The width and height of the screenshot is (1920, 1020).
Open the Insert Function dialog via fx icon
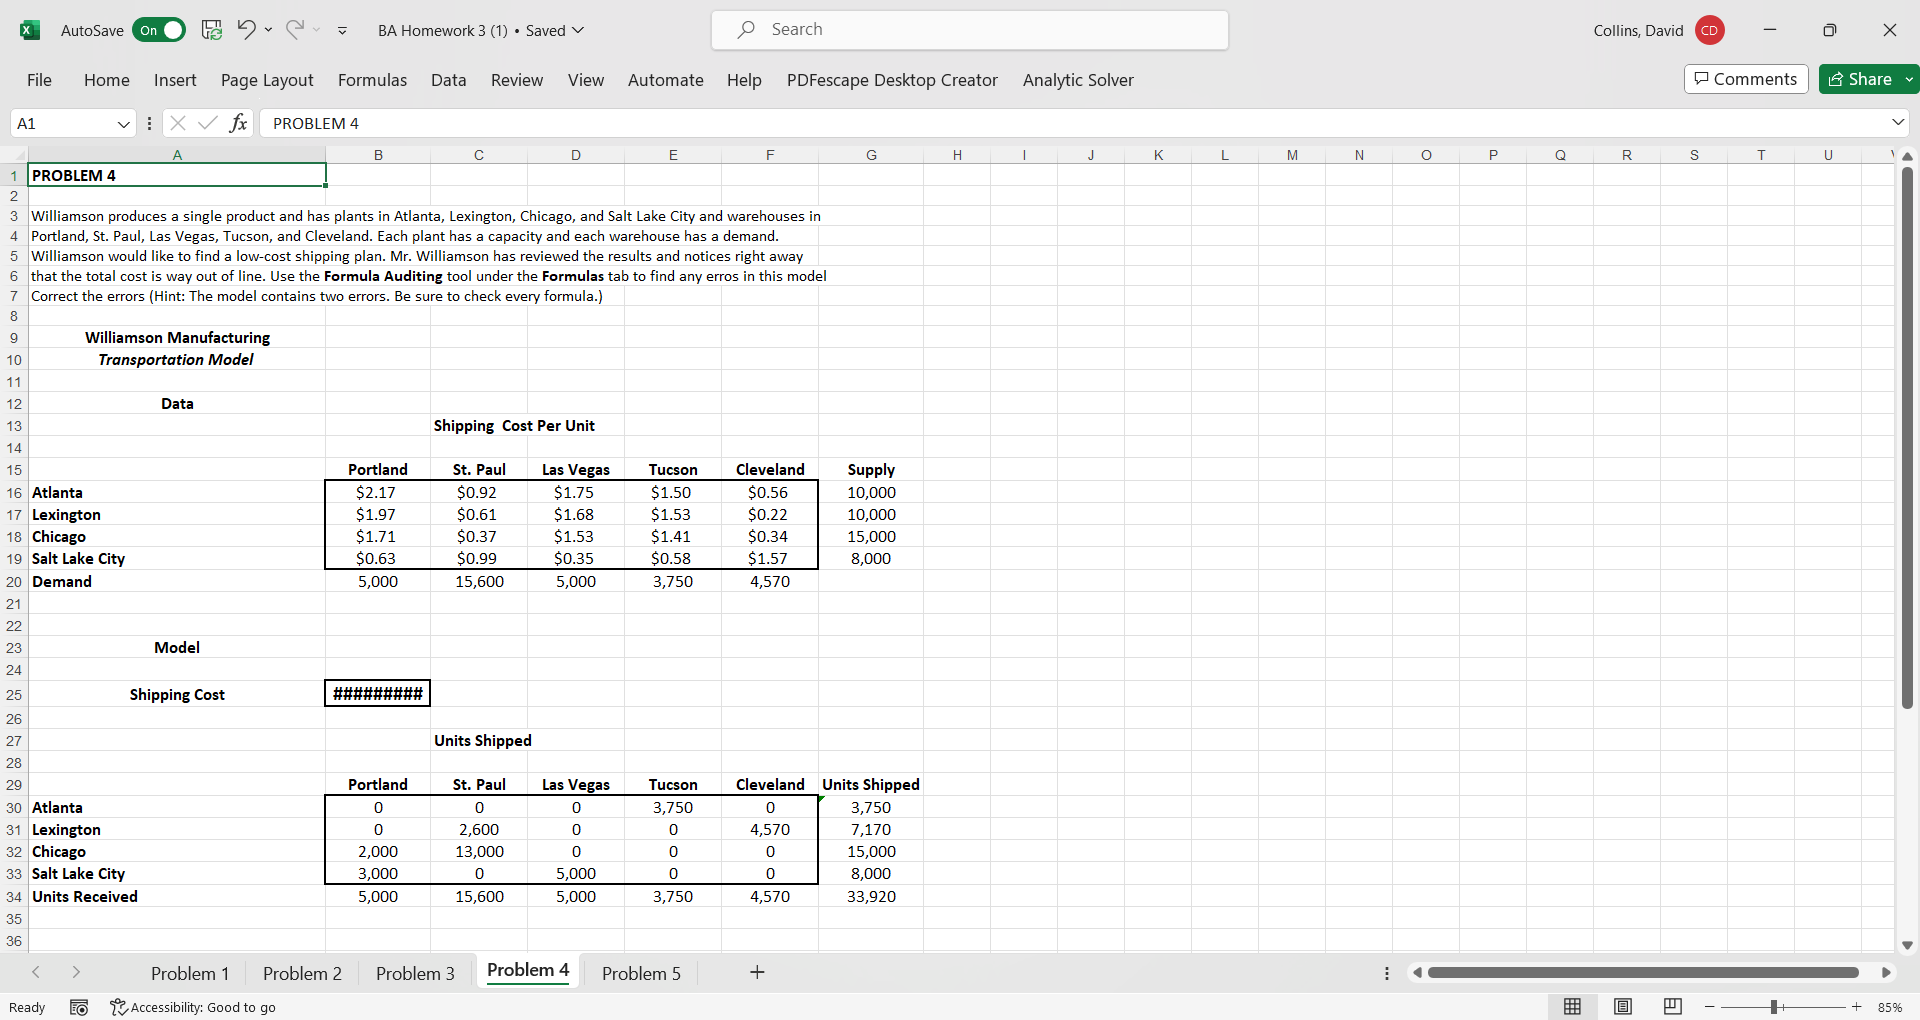coord(238,123)
